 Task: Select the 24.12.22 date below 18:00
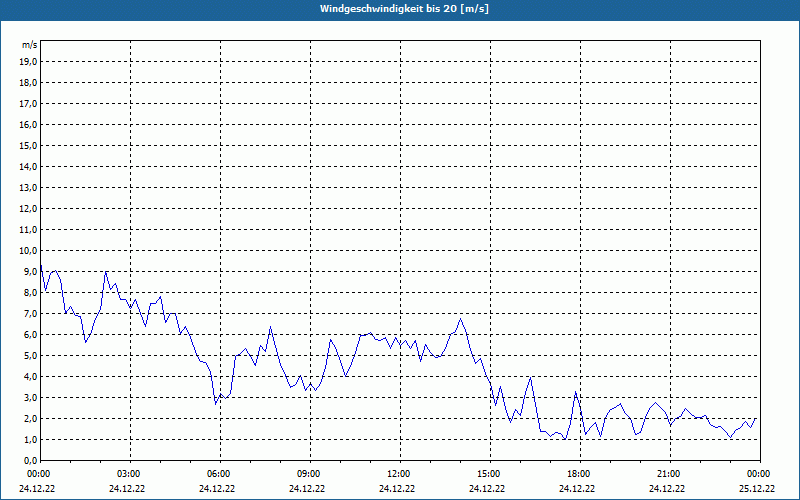(x=577, y=488)
